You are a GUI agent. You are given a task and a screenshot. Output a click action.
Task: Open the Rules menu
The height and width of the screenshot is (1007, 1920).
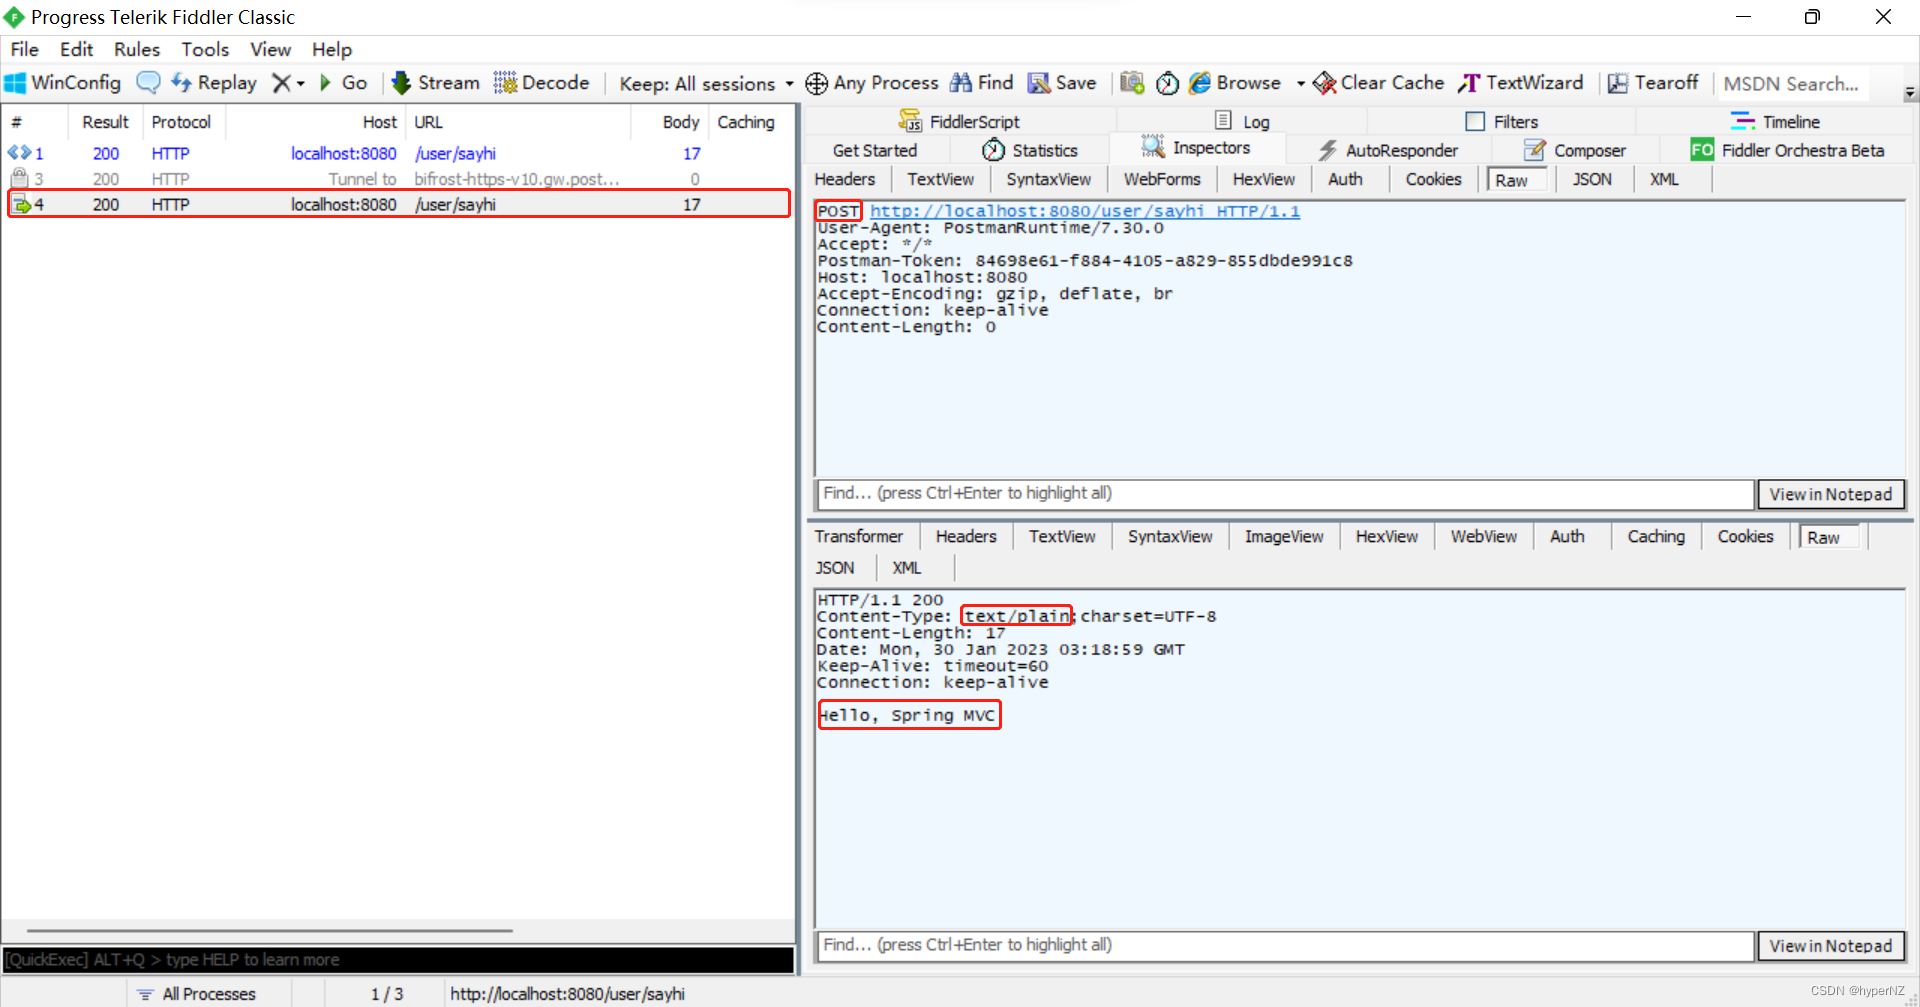[137, 49]
